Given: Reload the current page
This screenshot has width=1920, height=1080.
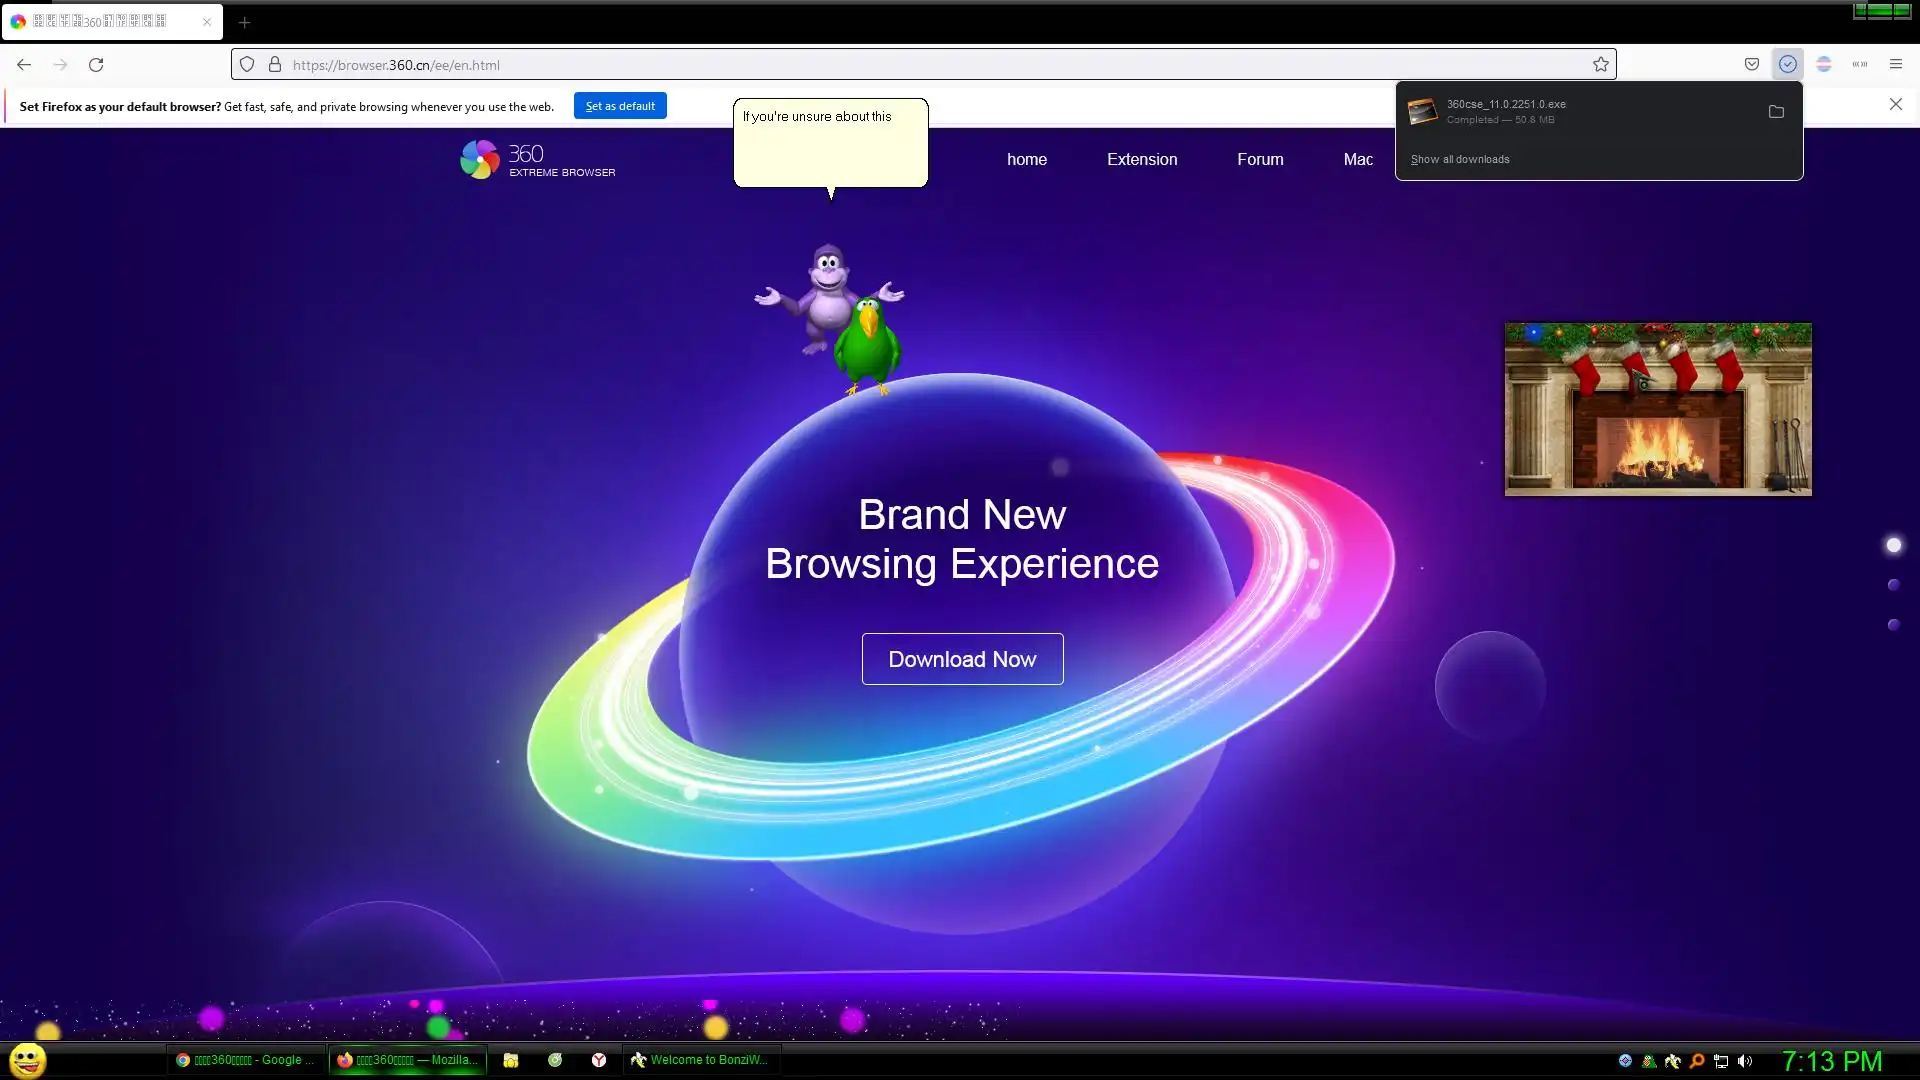Looking at the screenshot, I should (96, 65).
